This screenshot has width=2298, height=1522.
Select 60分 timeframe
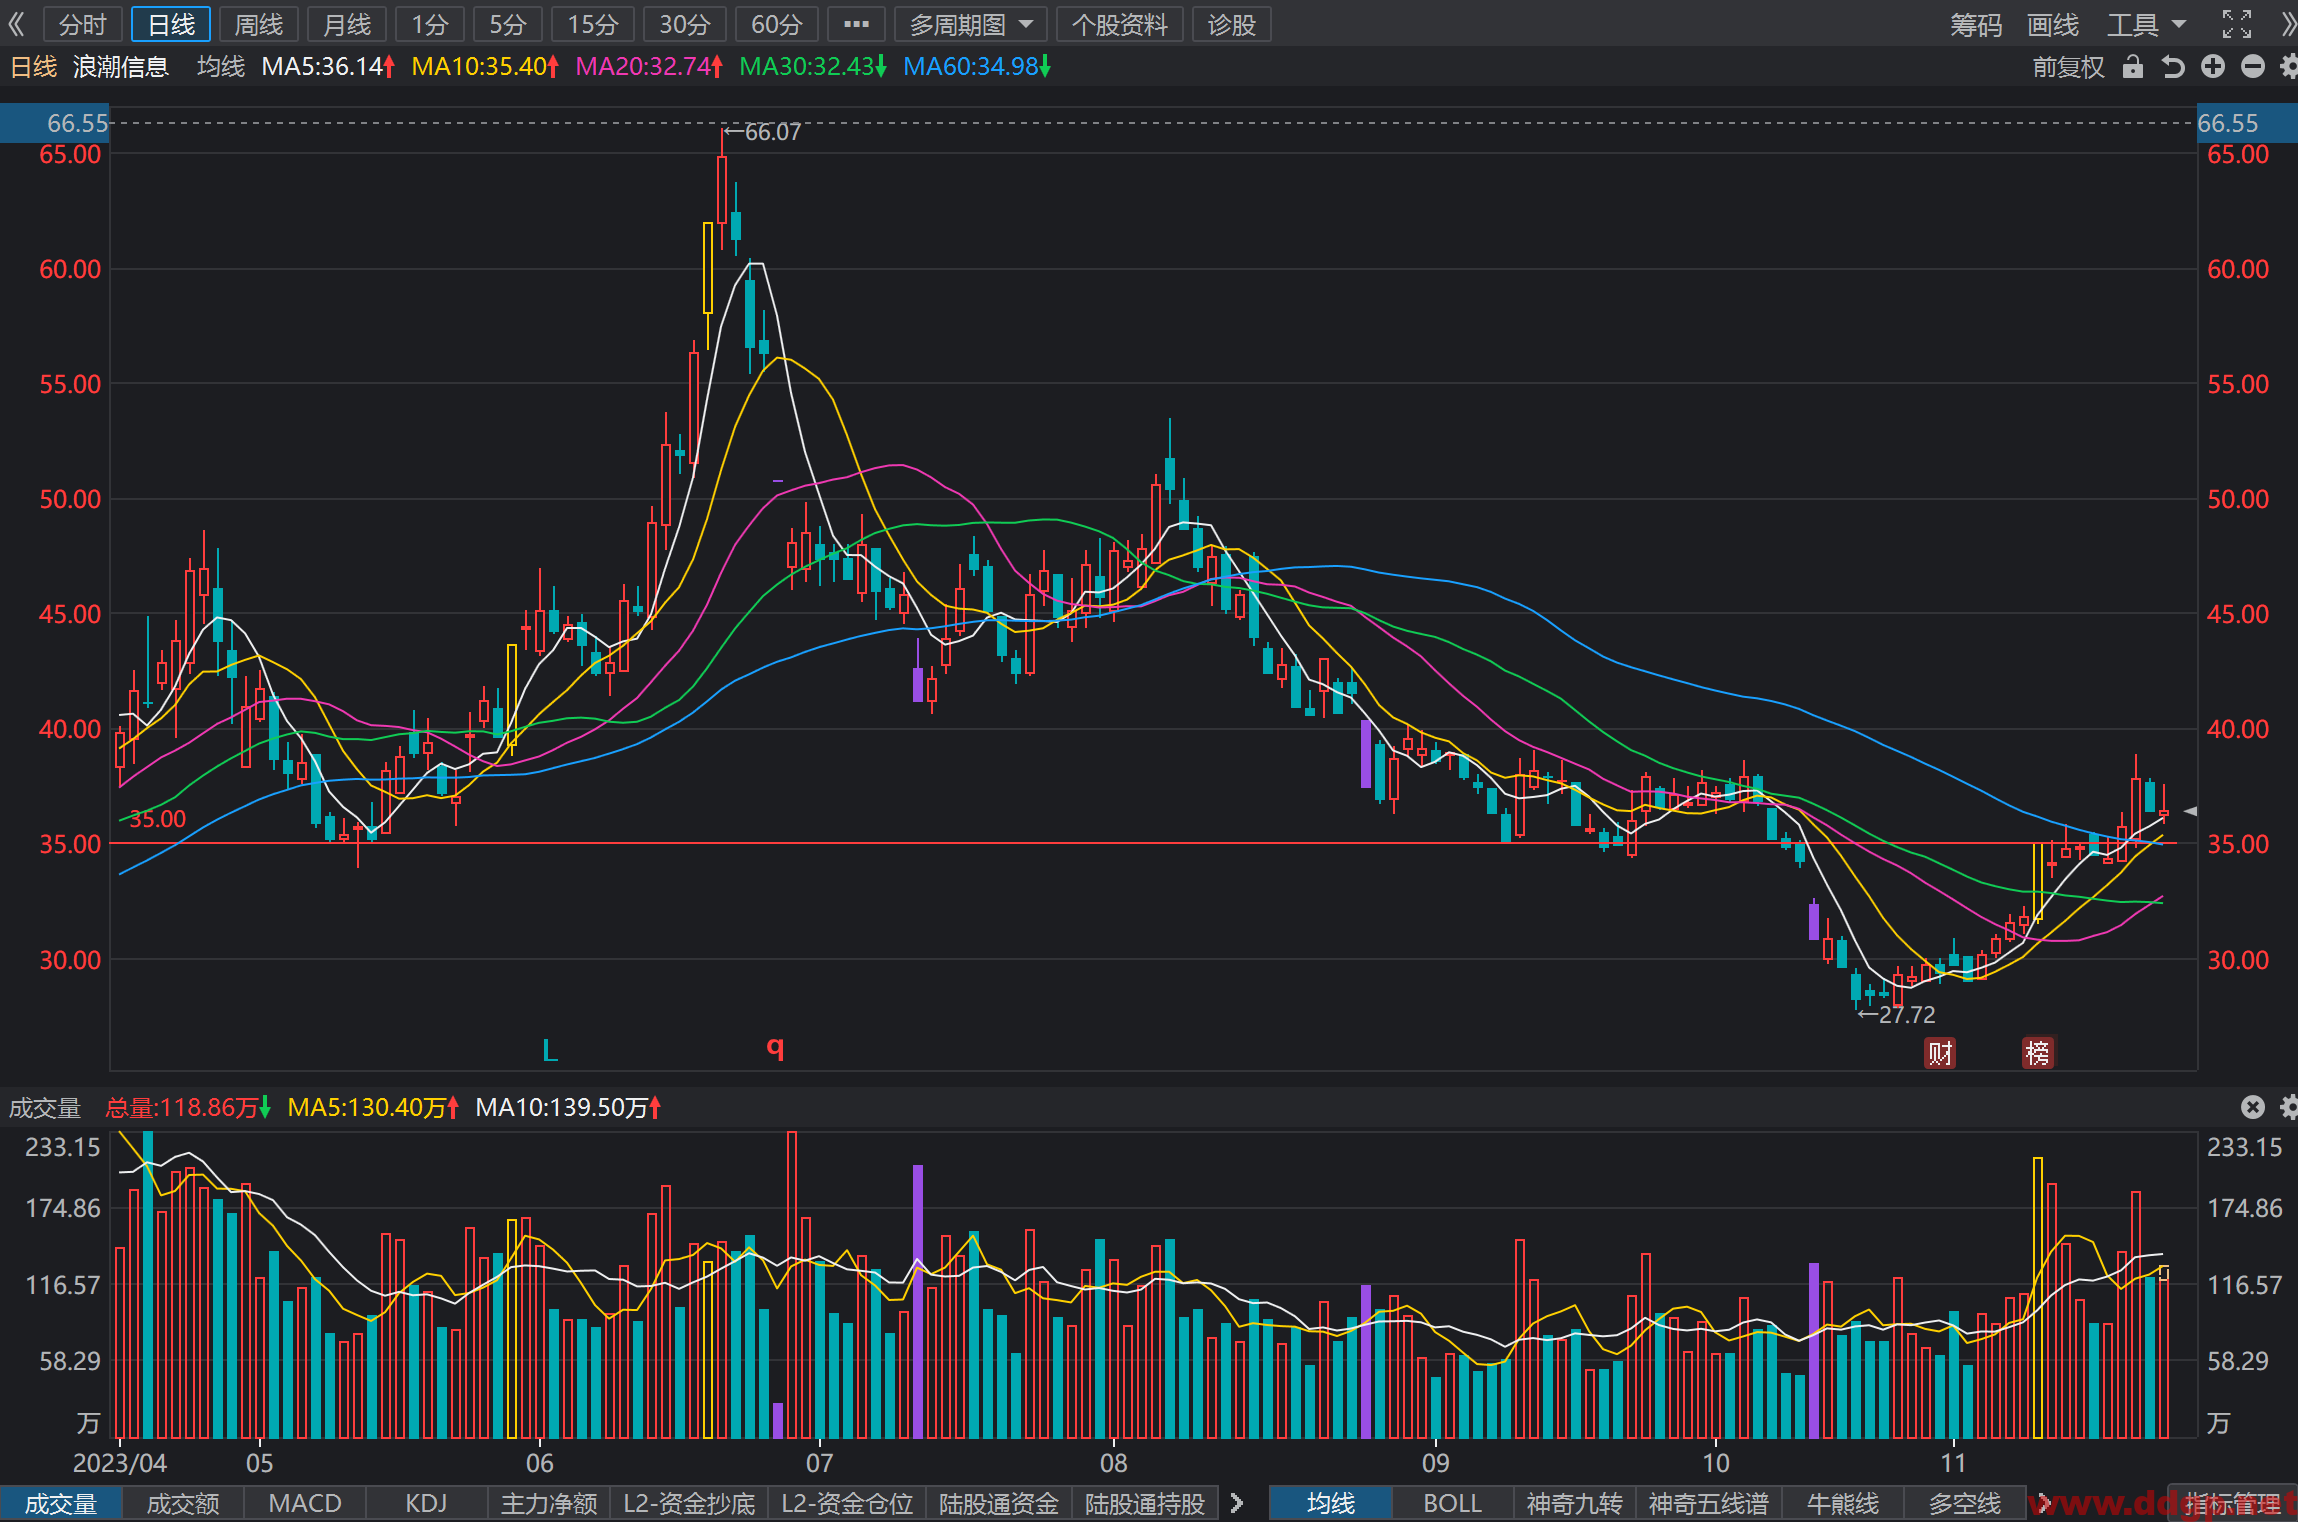pyautogui.click(x=777, y=24)
